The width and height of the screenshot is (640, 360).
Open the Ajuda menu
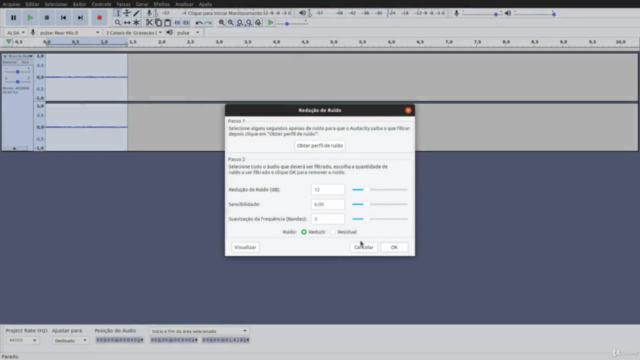(x=205, y=4)
